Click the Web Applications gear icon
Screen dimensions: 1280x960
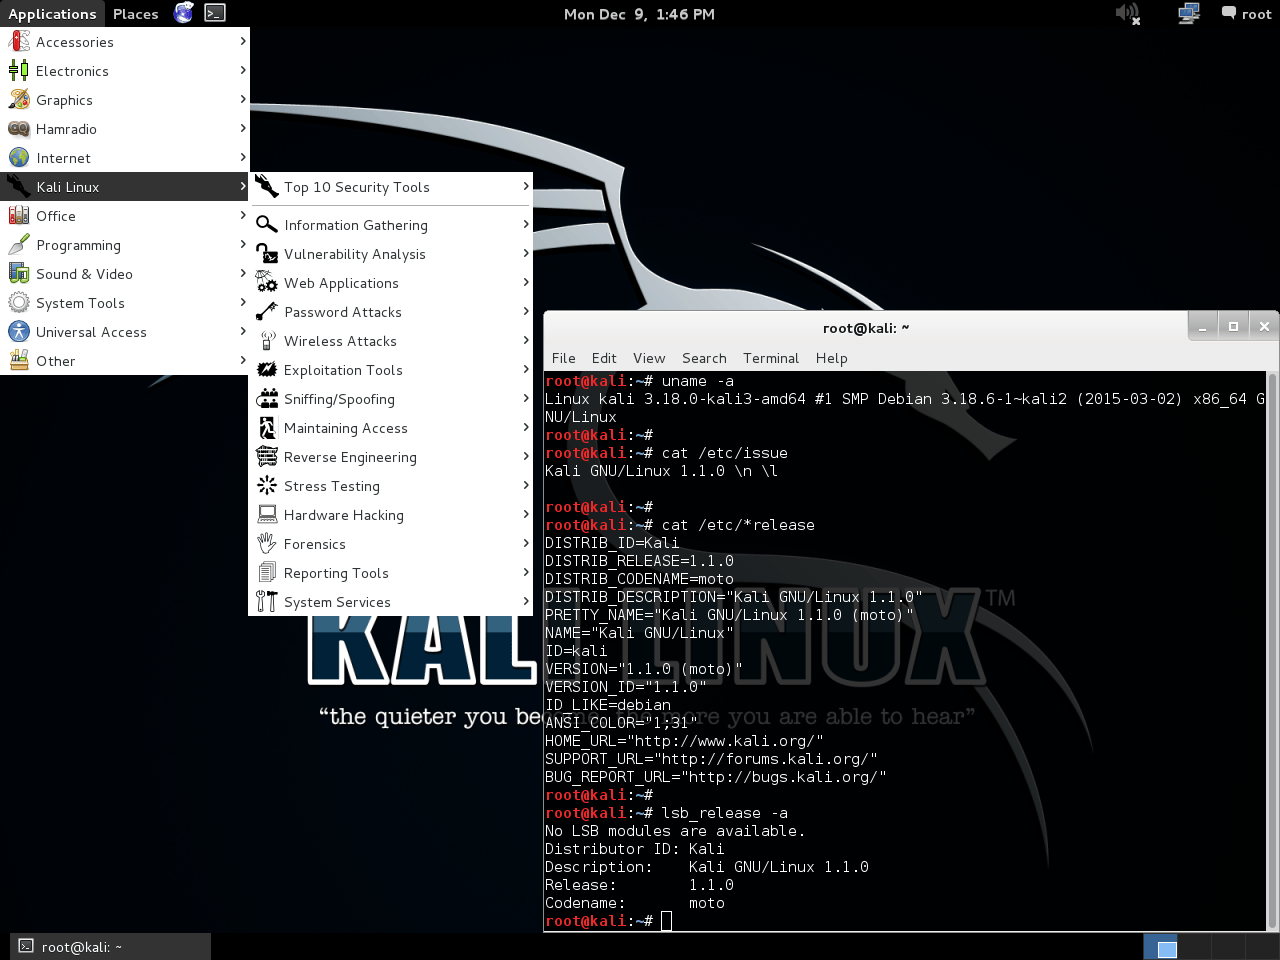pos(266,283)
